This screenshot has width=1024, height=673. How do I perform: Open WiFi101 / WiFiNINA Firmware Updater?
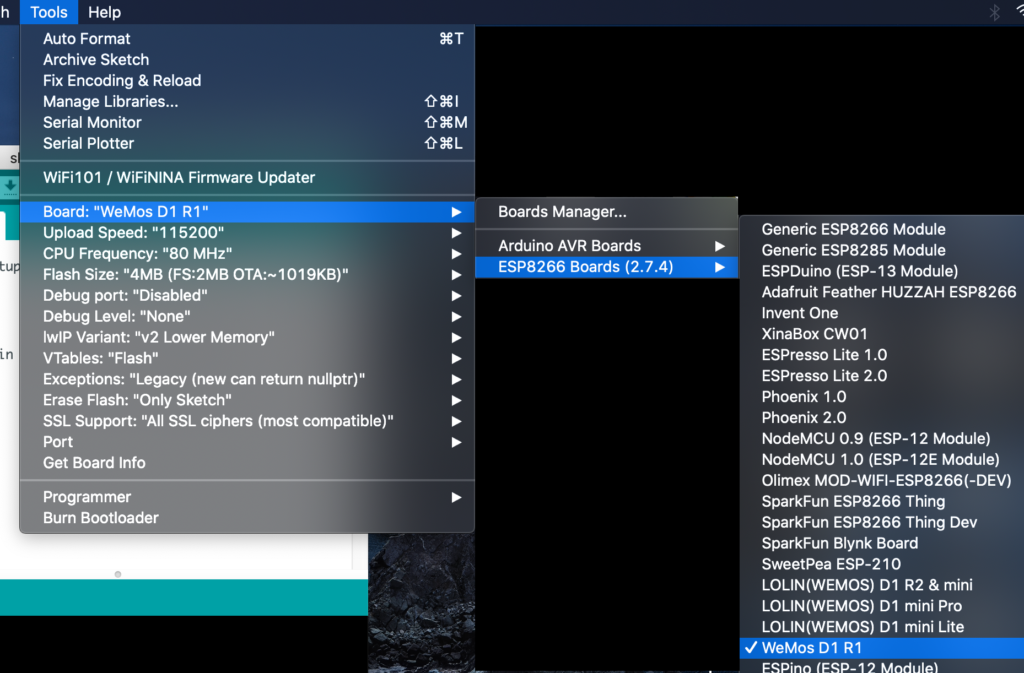[x=248, y=178]
